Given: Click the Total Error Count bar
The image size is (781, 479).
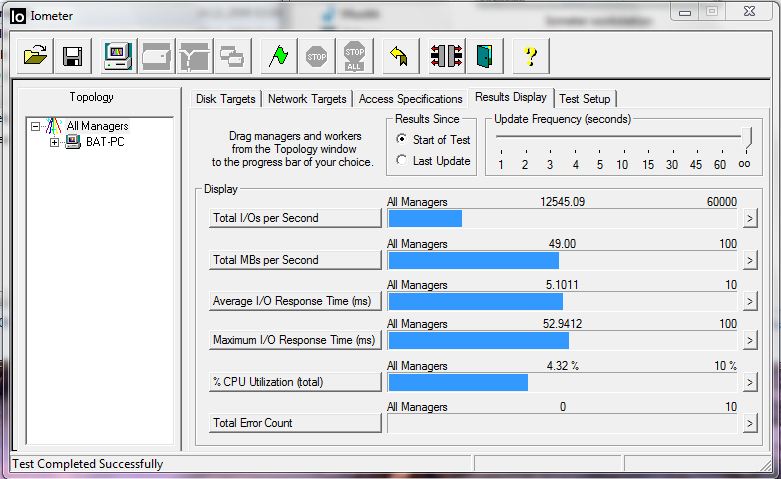Looking at the screenshot, I should (562, 424).
